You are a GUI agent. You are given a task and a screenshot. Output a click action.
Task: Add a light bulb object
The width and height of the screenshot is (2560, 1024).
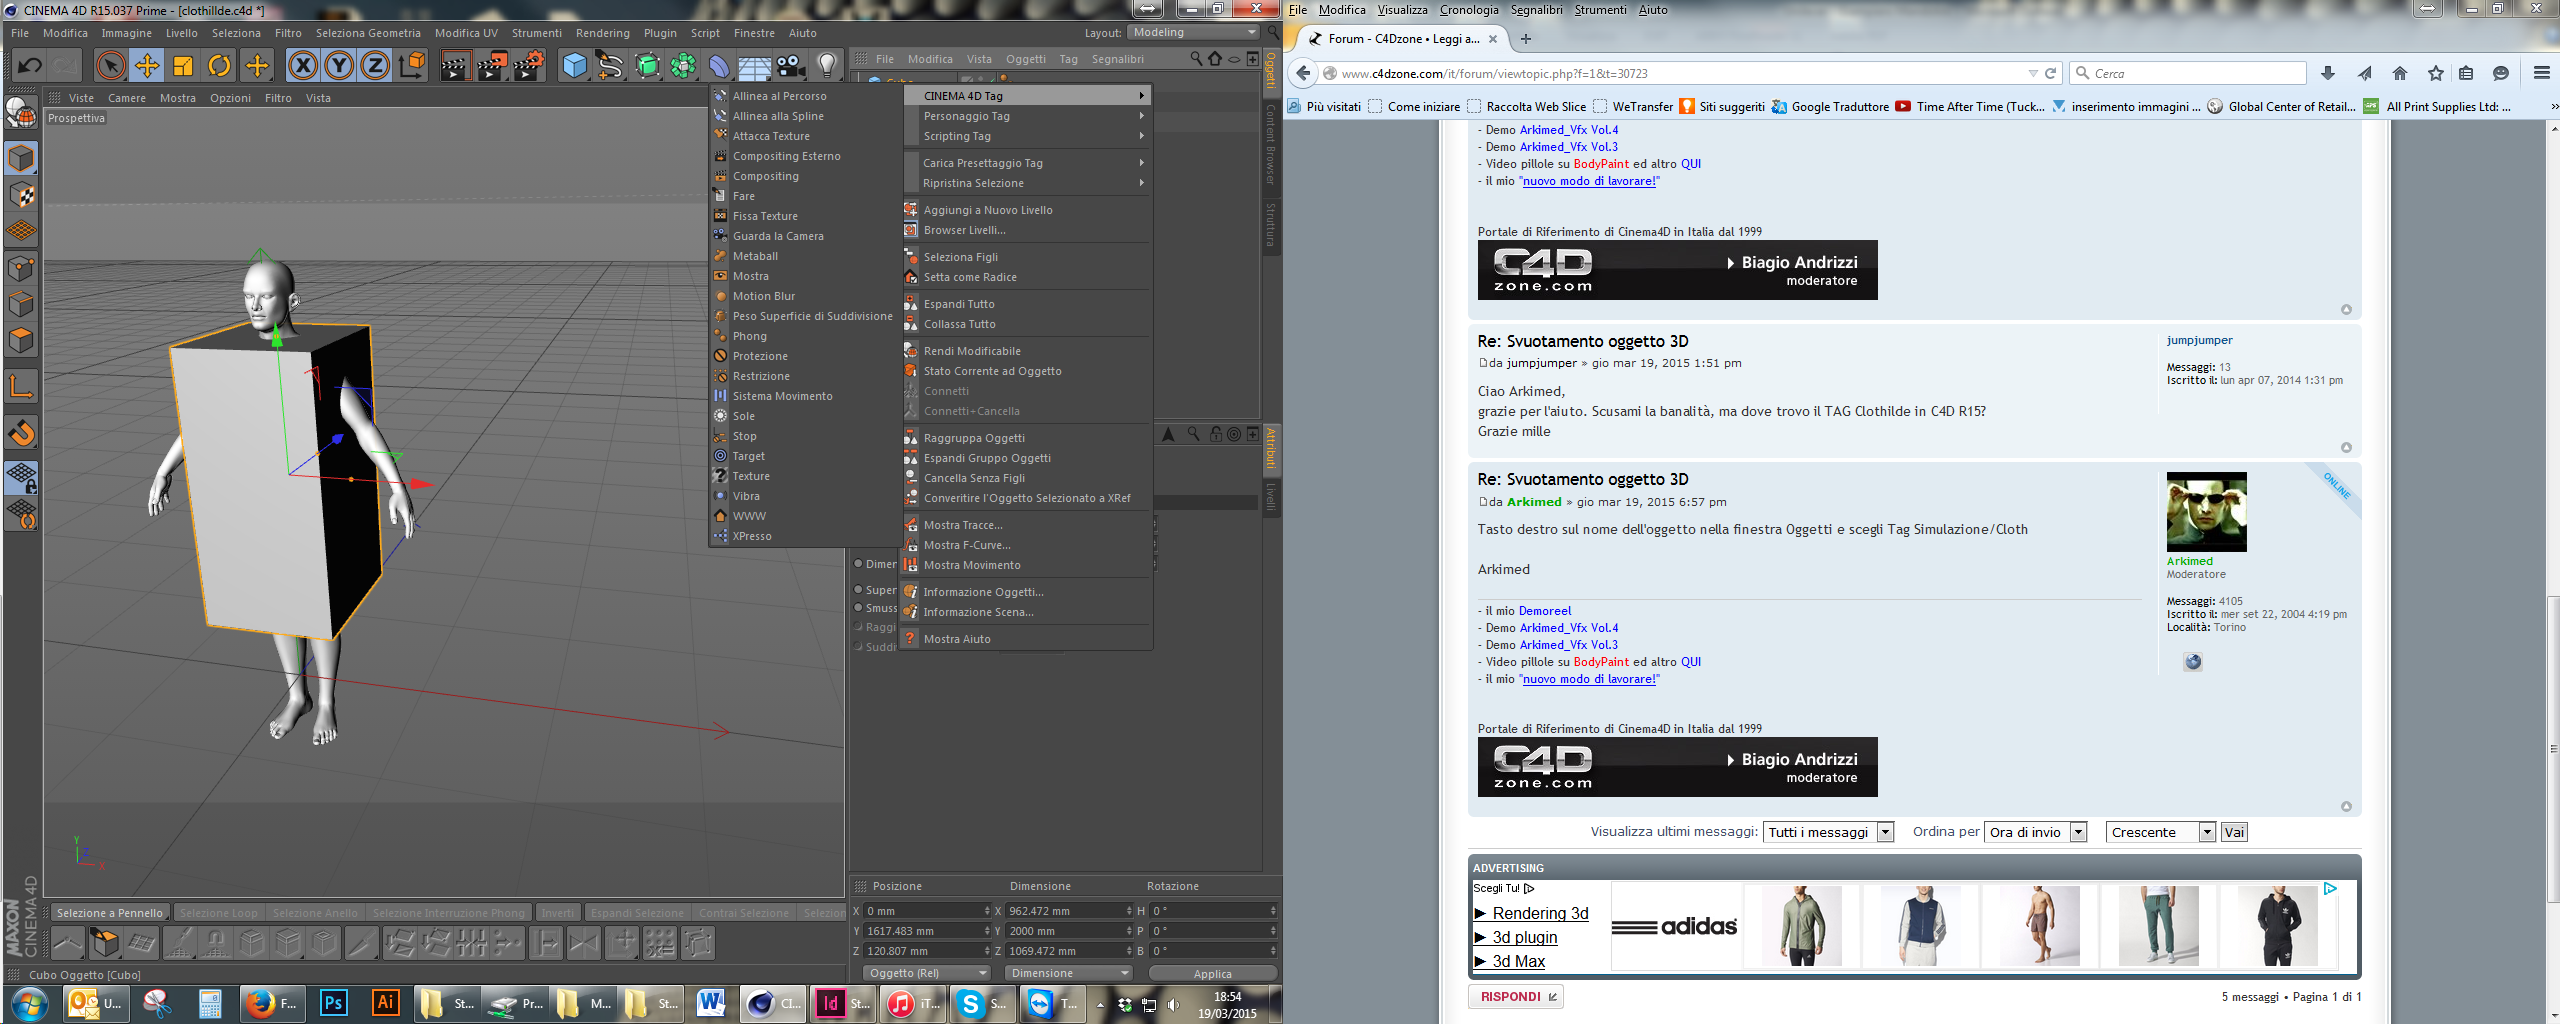point(827,66)
